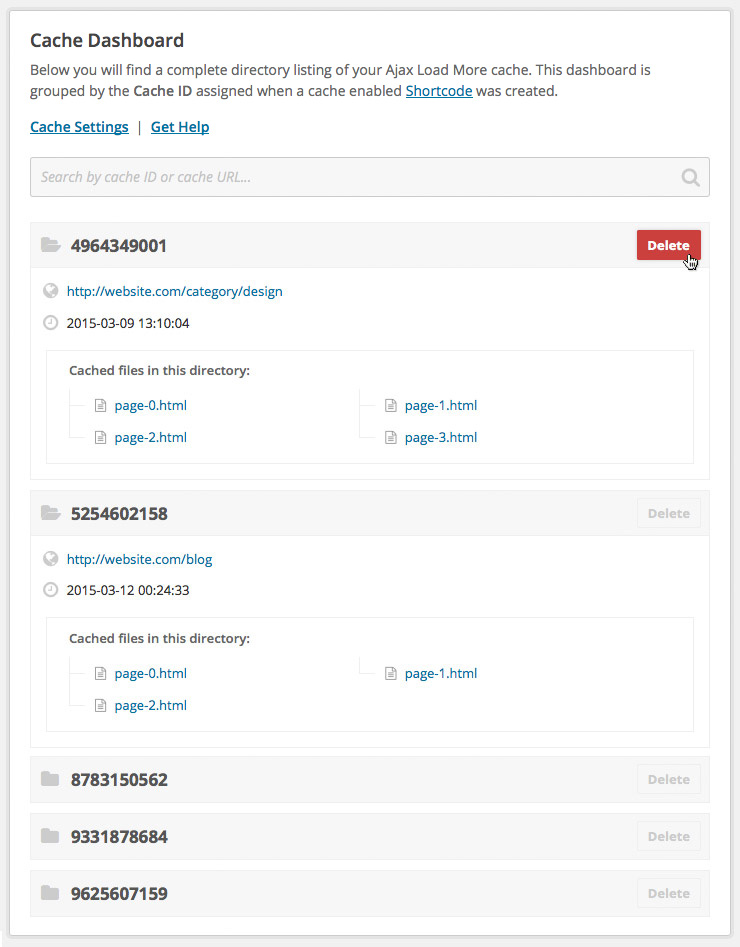This screenshot has height=947, width=740.
Task: Click the globe icon next to website.com/blog URL
Action: 51,559
